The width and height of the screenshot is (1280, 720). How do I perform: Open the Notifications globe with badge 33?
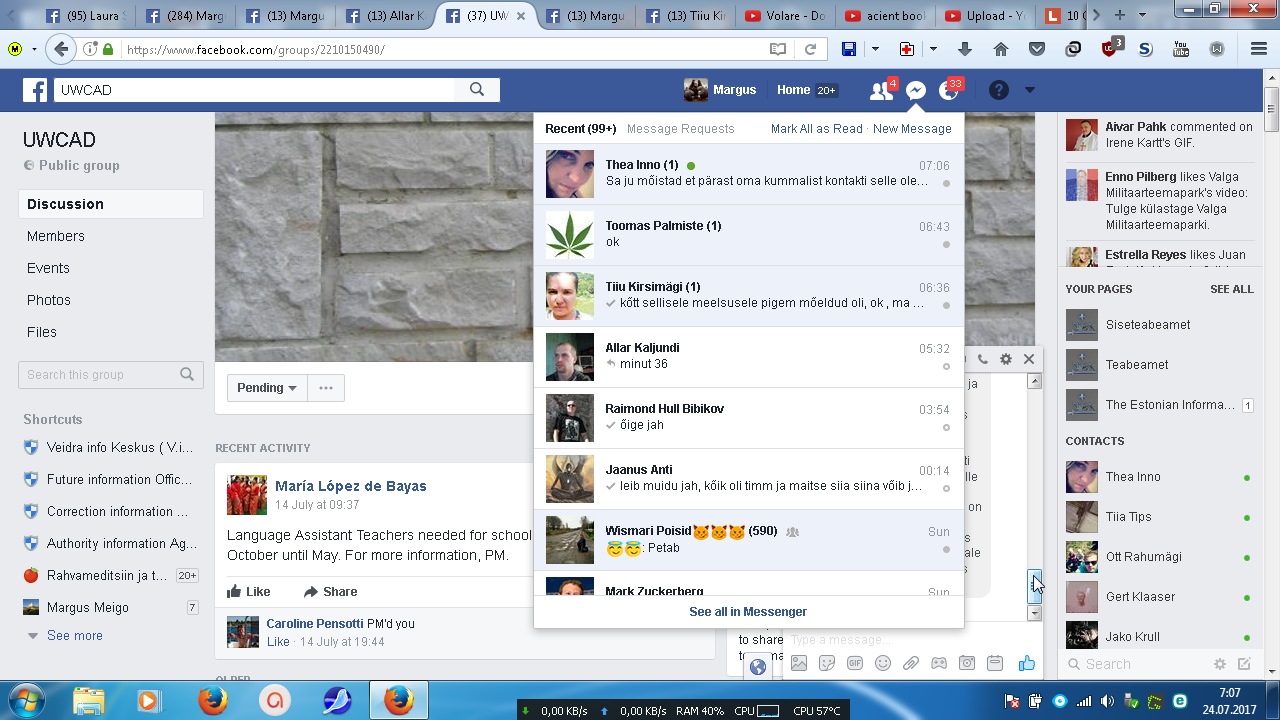point(949,90)
